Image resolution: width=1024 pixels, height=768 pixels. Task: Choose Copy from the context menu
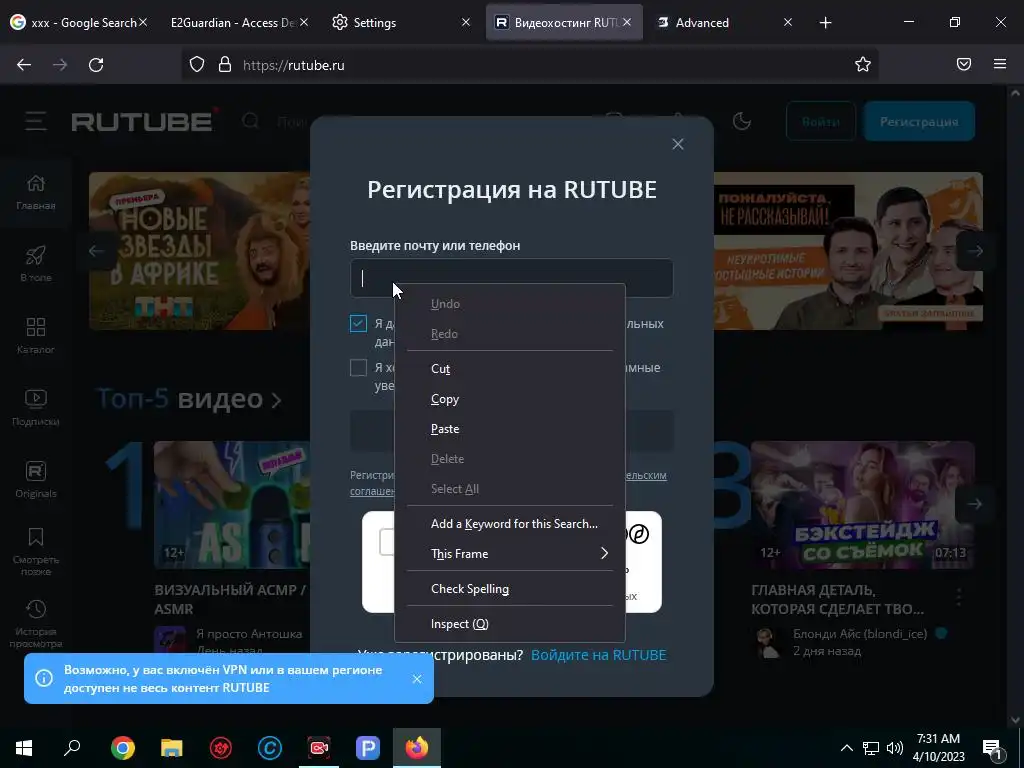510,399
